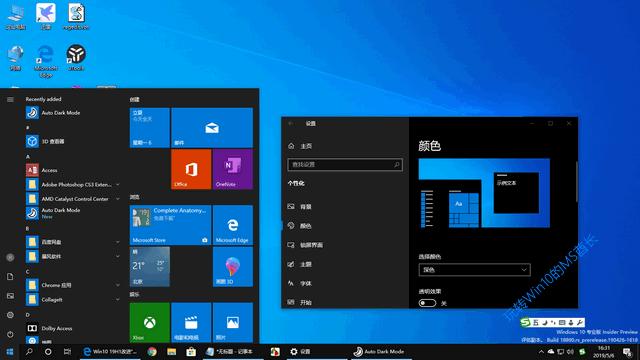Click the Cortana circle on taskbar
This screenshot has width=640, height=360.
pyautogui.click(x=48, y=351)
